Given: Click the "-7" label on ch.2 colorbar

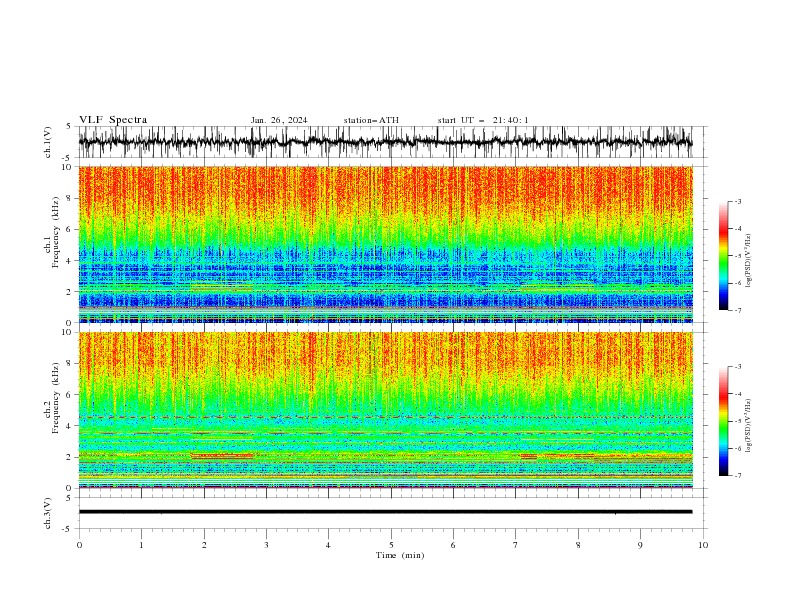Looking at the screenshot, I should point(738,476).
